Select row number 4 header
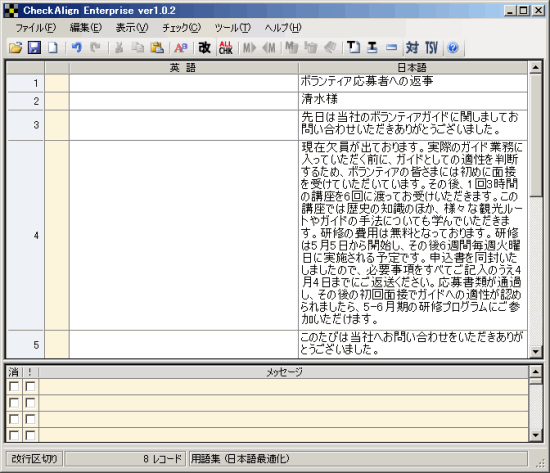This screenshot has height=473, width=550. (x=26, y=235)
